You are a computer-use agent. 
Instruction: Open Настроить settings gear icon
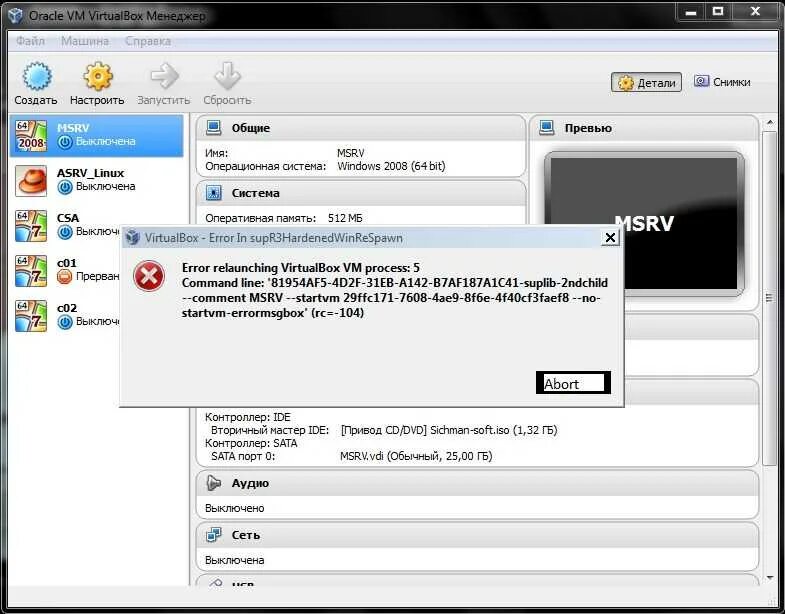click(98, 76)
